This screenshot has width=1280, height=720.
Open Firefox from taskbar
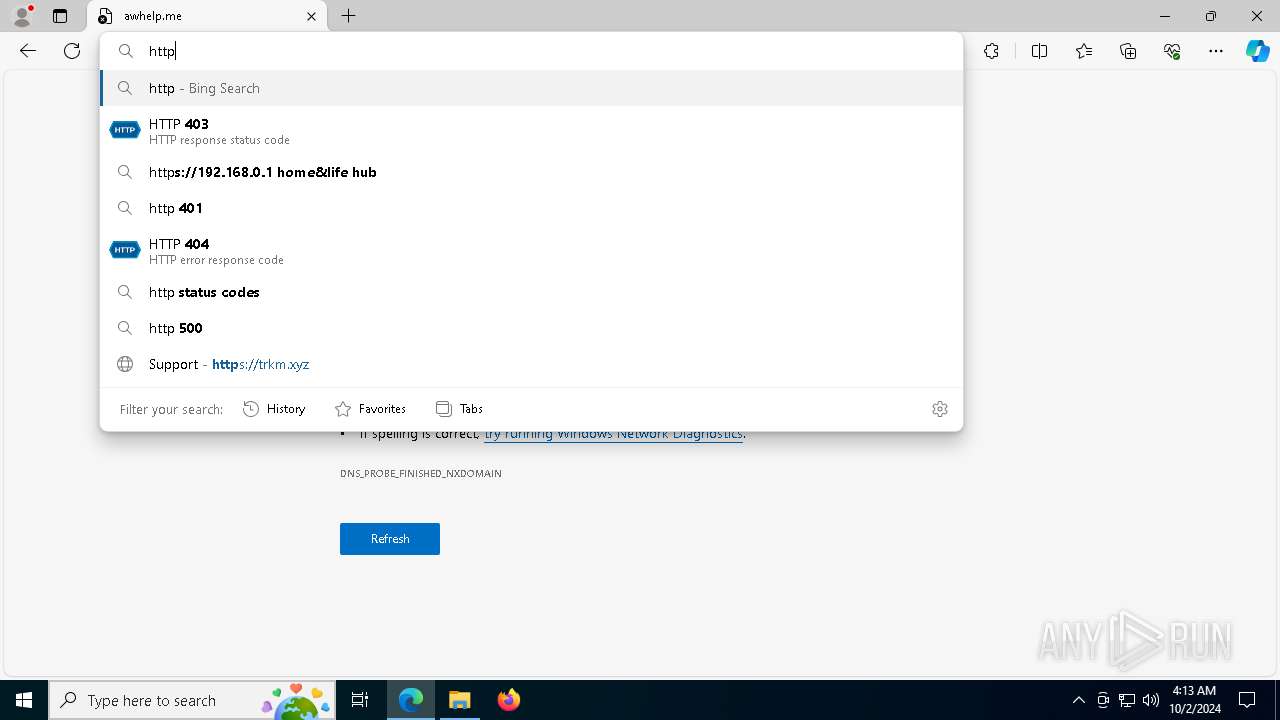click(x=509, y=700)
